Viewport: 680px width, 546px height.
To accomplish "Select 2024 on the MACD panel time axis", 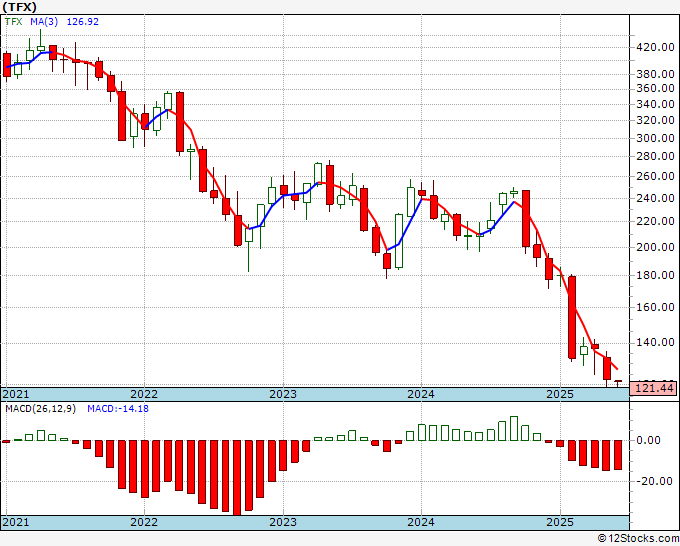I will pos(421,522).
